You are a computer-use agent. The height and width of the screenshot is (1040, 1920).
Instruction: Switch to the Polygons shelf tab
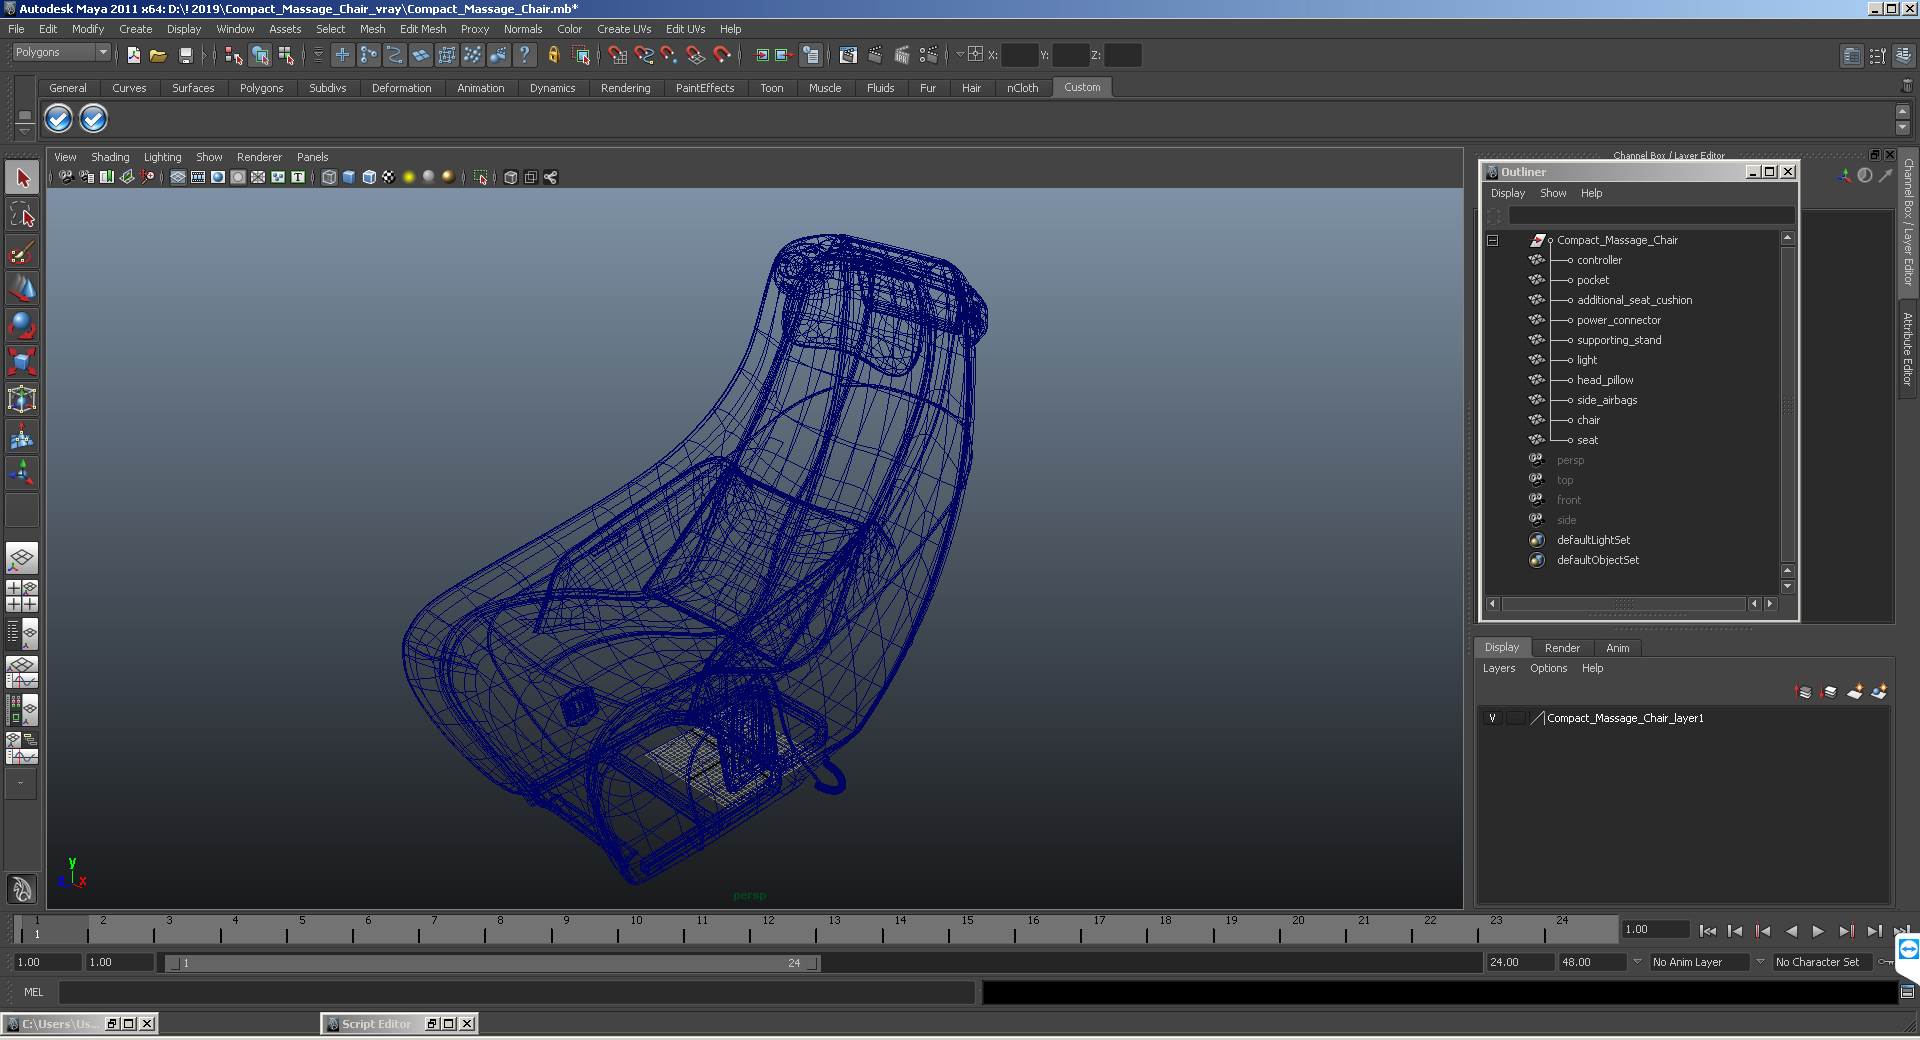tap(261, 88)
